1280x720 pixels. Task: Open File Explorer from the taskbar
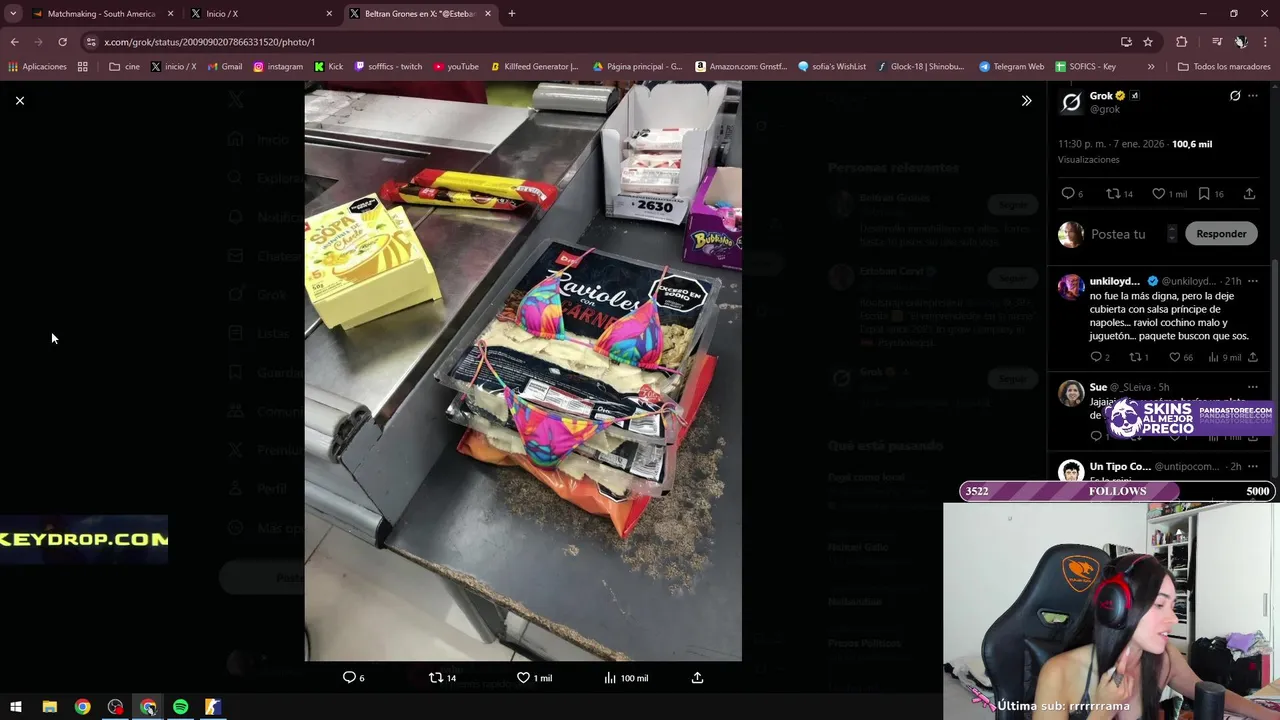pyautogui.click(x=49, y=707)
